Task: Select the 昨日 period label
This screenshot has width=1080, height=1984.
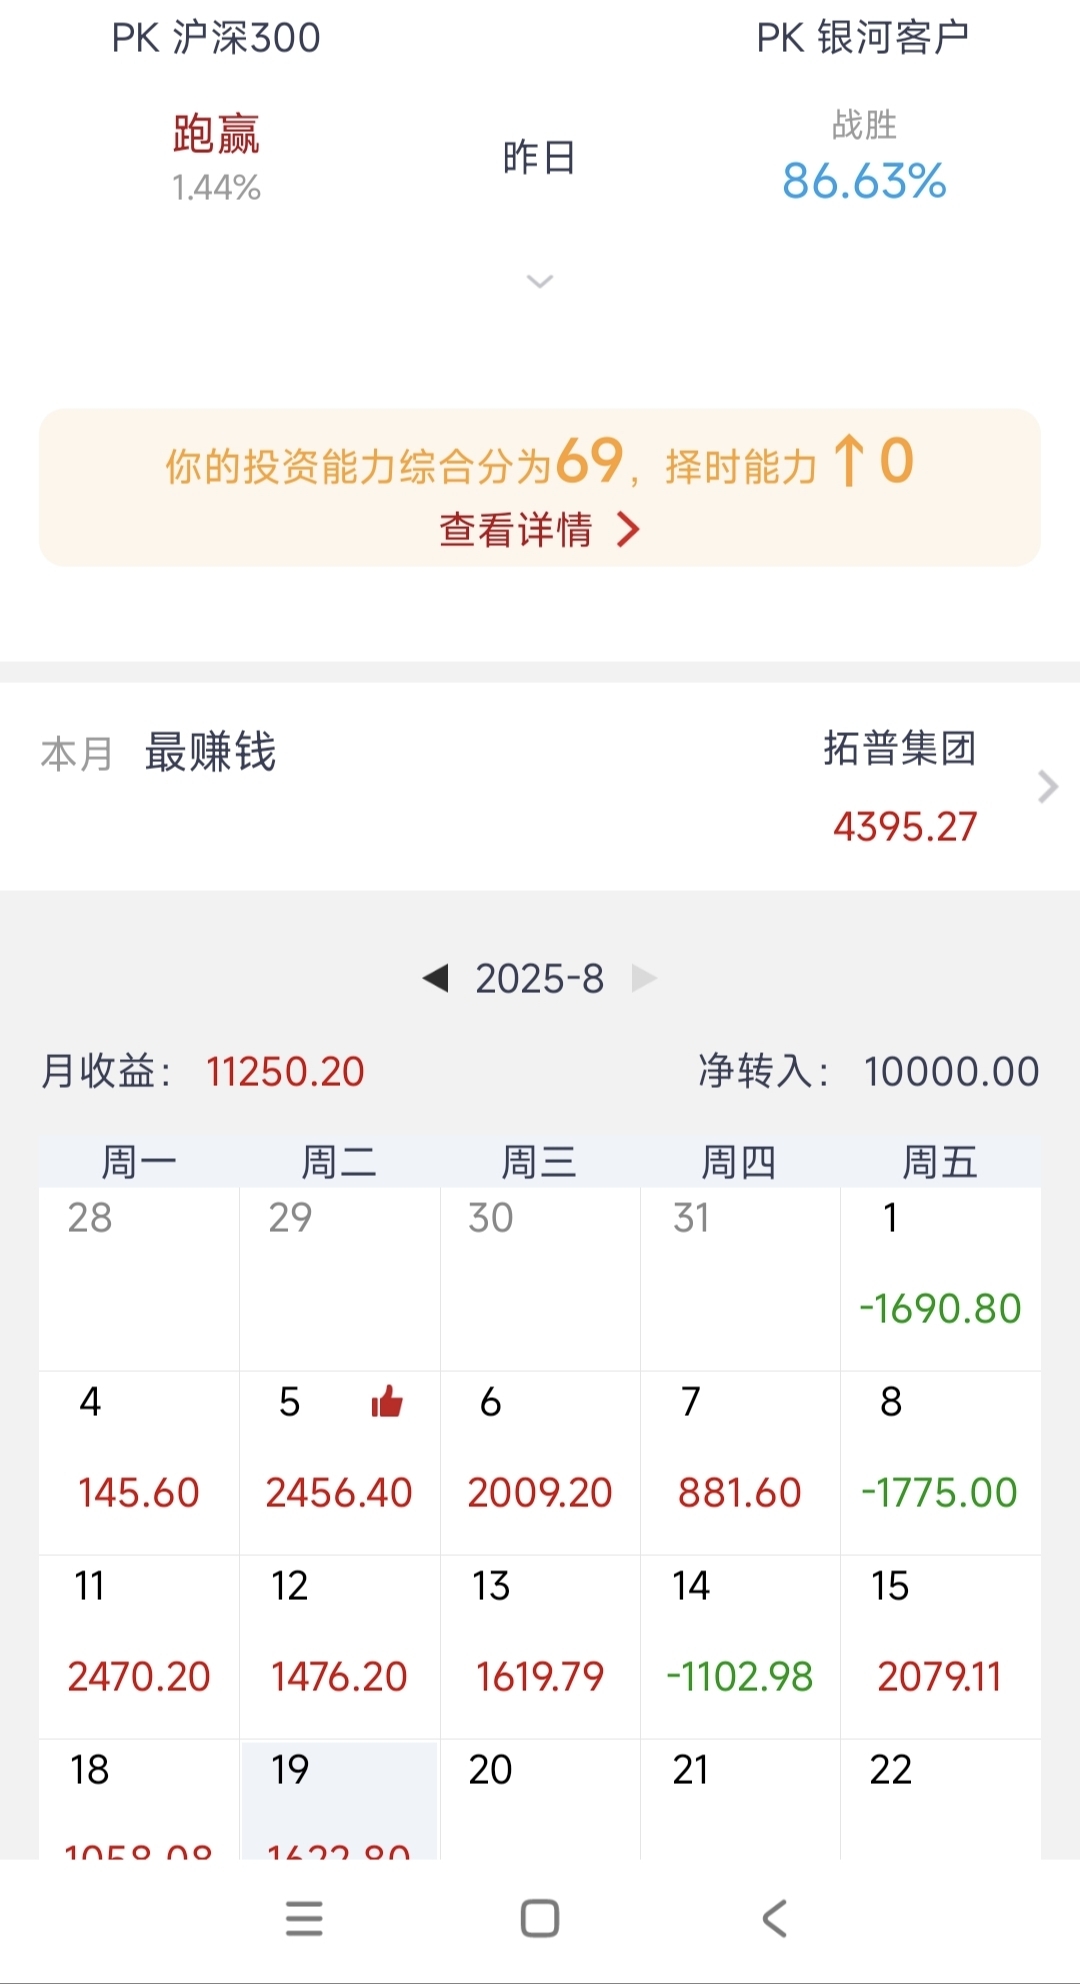Action: 540,158
